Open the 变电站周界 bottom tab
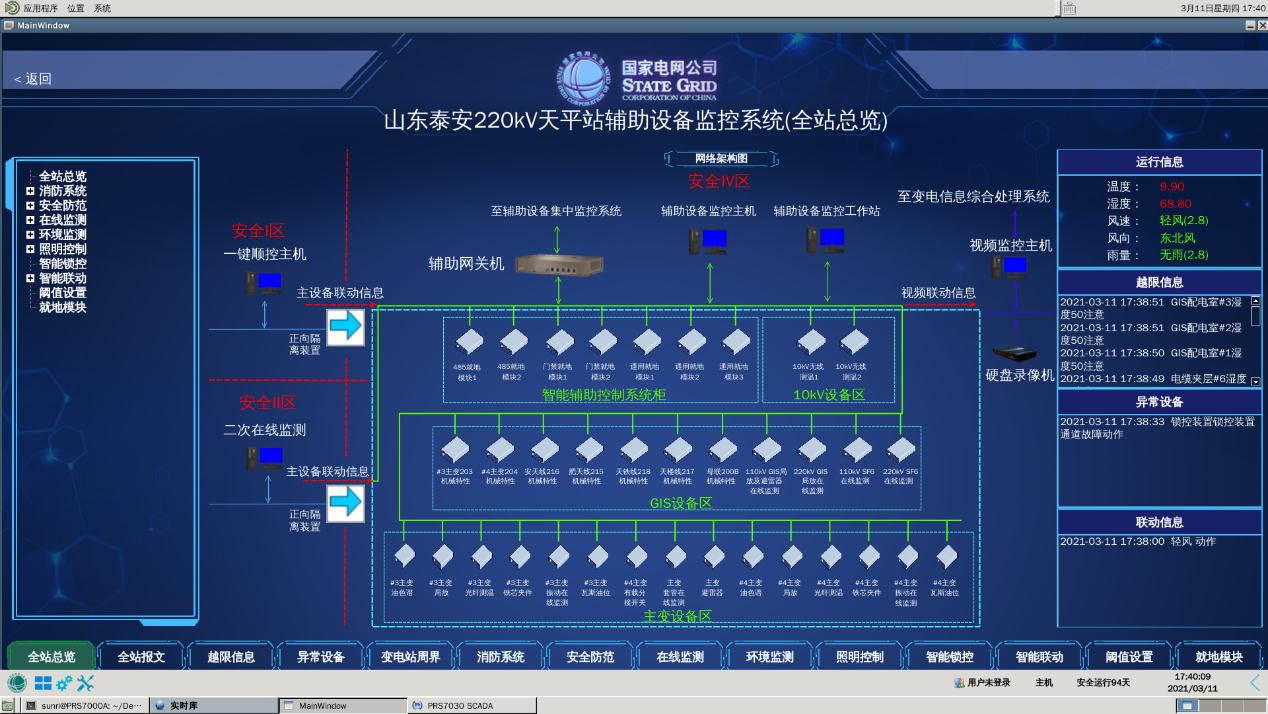This screenshot has width=1268, height=714. click(410, 657)
